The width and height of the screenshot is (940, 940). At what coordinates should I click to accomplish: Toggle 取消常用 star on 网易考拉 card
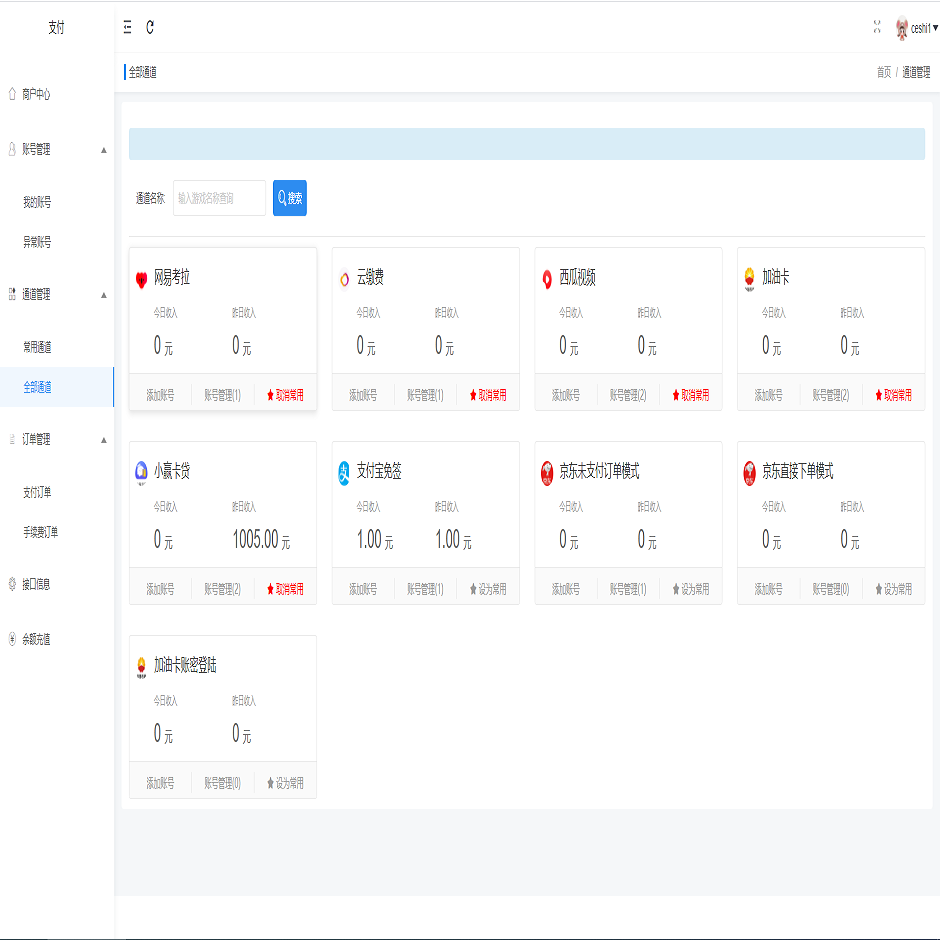tap(285, 395)
